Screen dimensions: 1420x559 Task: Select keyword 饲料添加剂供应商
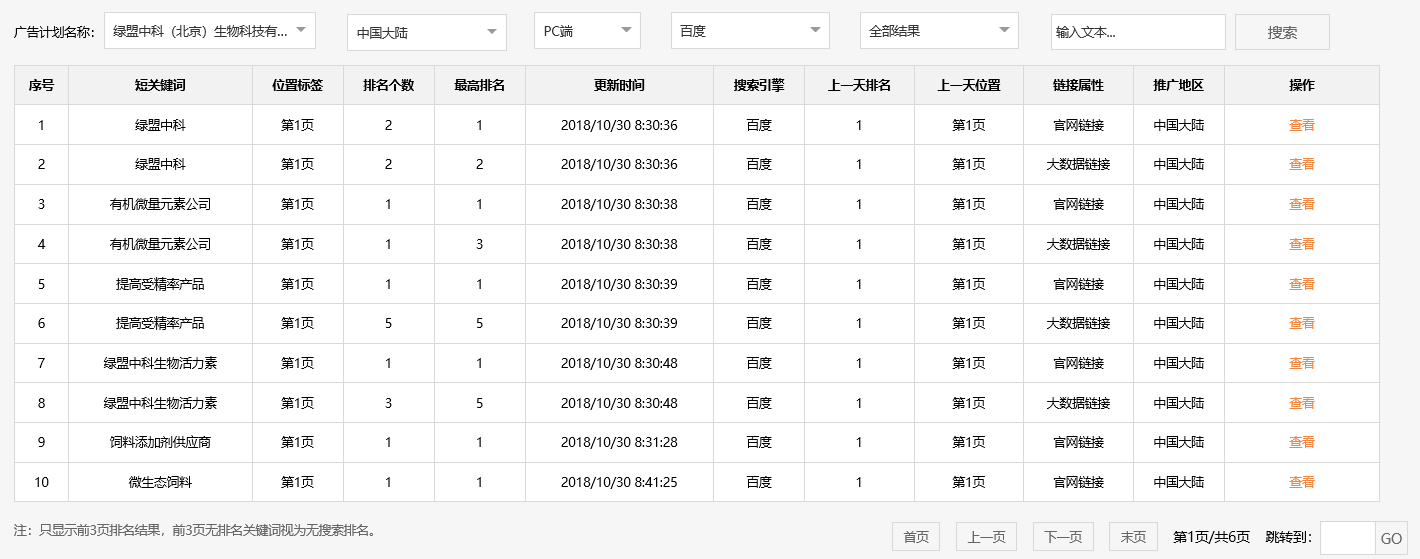pos(160,442)
